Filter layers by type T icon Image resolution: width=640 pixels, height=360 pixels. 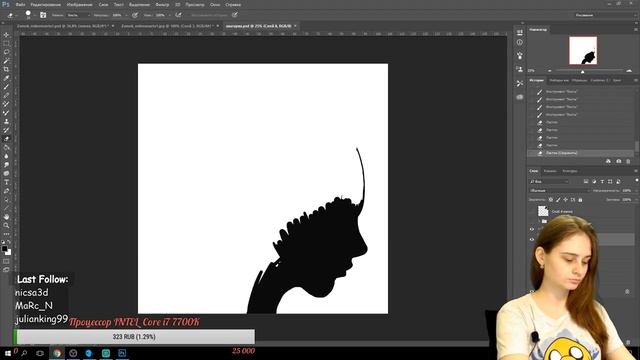pos(602,182)
